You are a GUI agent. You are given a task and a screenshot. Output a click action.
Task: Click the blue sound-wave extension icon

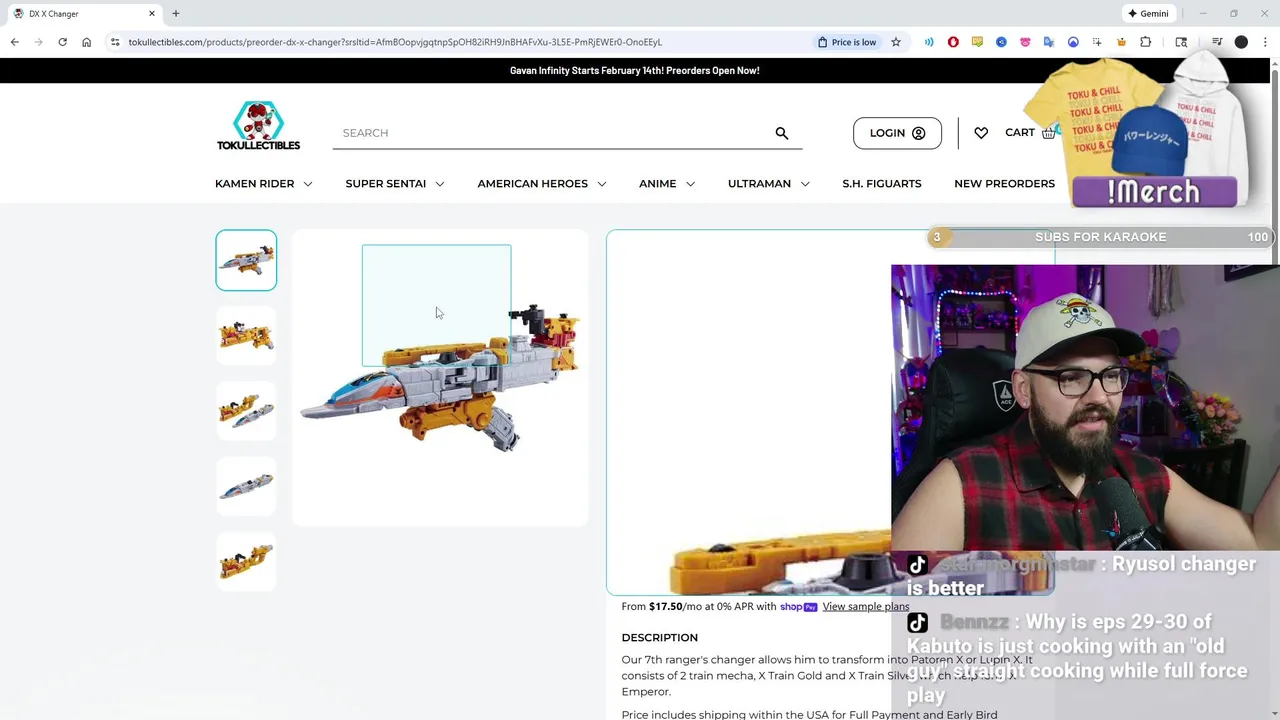[929, 42]
